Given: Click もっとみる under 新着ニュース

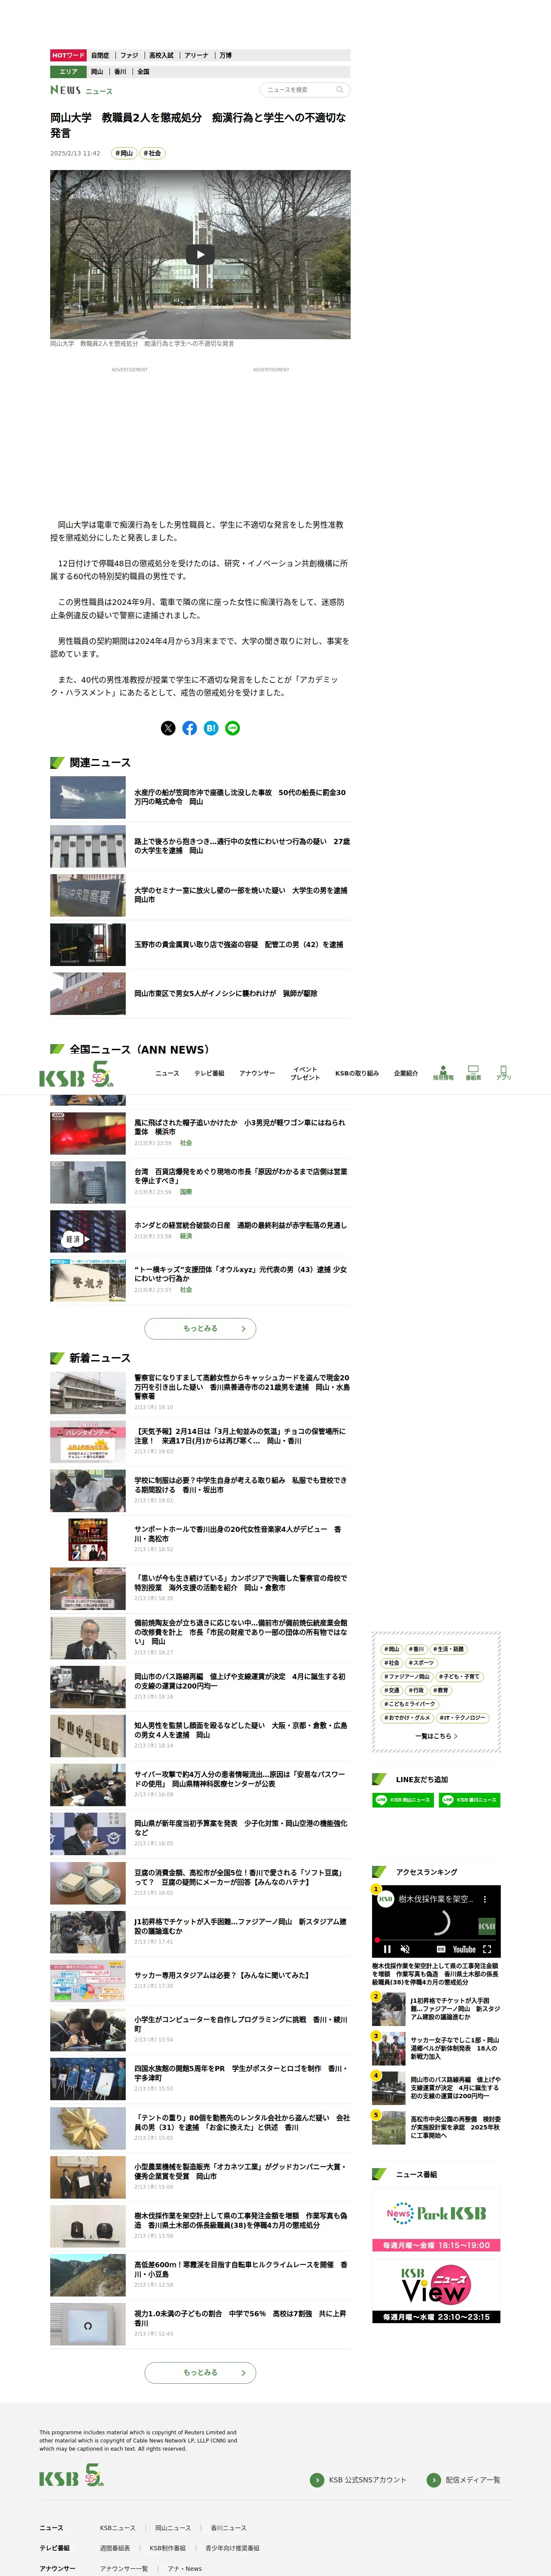Looking at the screenshot, I should 200,2372.
